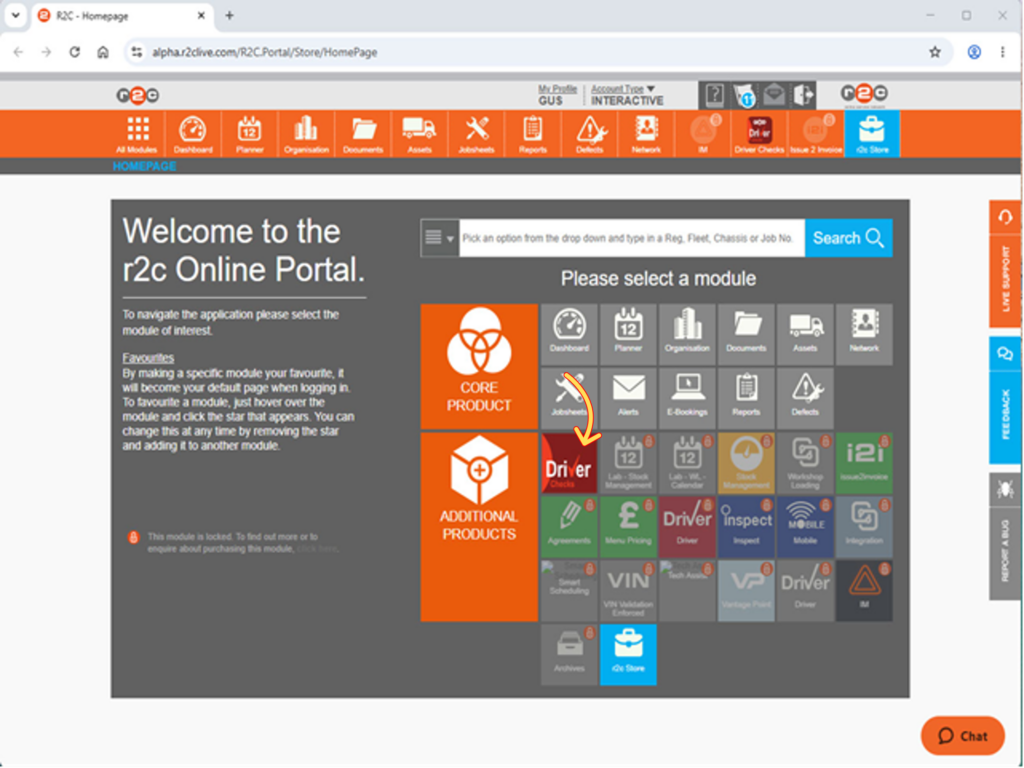Select the Menu Pricing pound tile

(628, 526)
